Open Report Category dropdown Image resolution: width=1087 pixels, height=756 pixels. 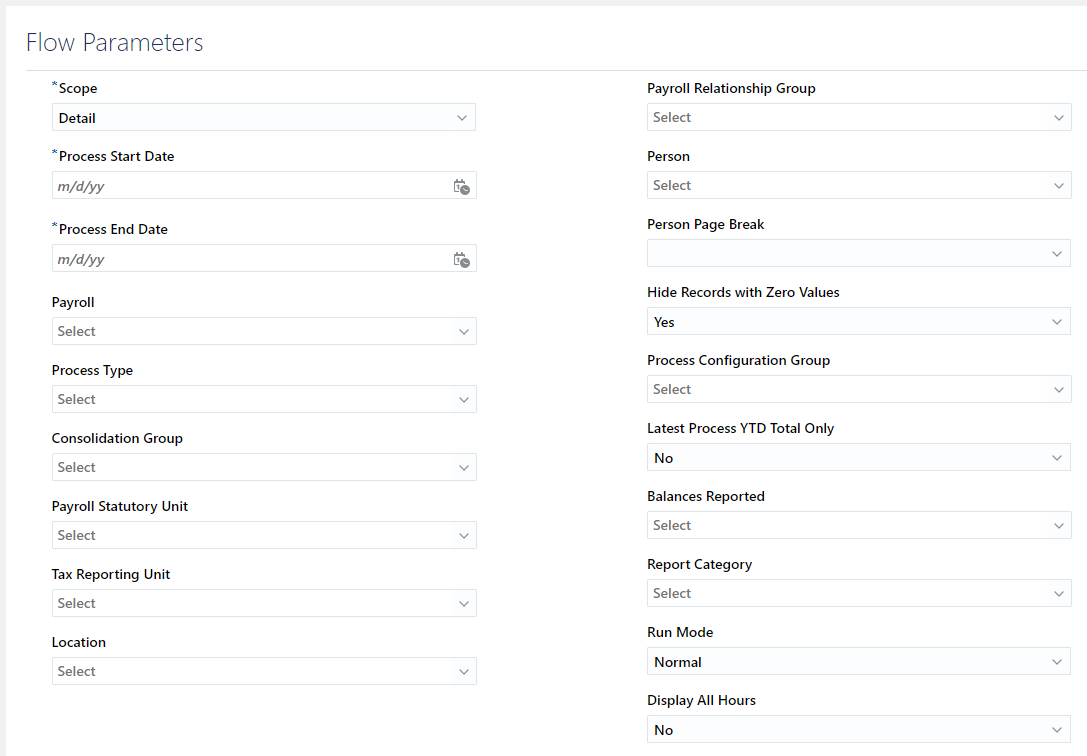[859, 592]
